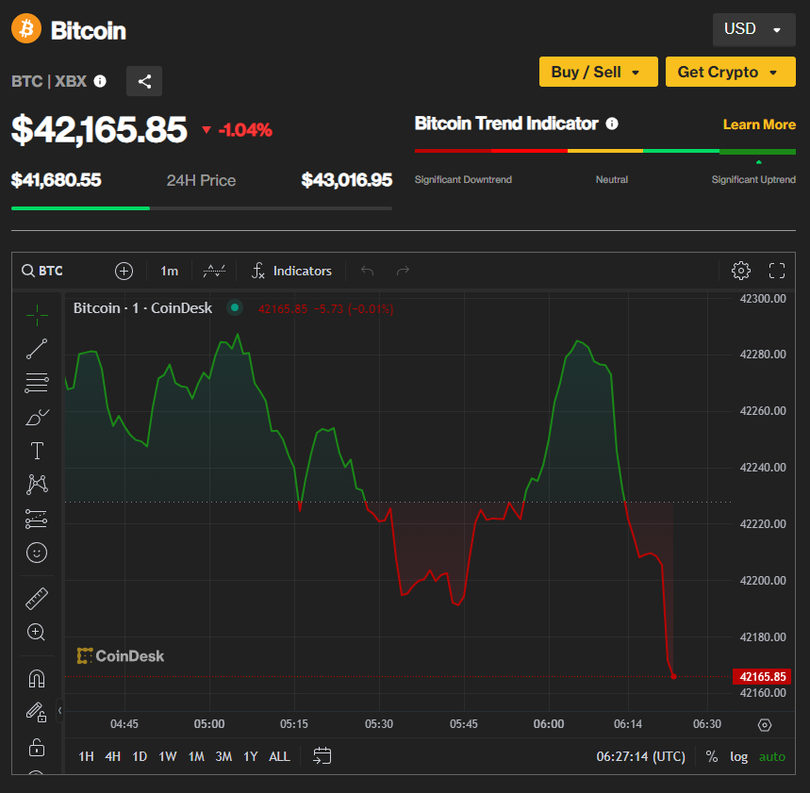Expand the Get Crypto dropdown
Screen dimensions: 810x793
point(730,72)
